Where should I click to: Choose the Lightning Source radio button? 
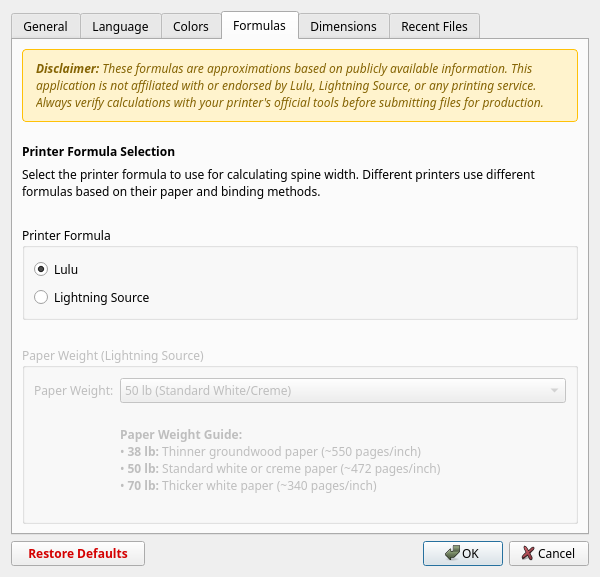click(41, 297)
